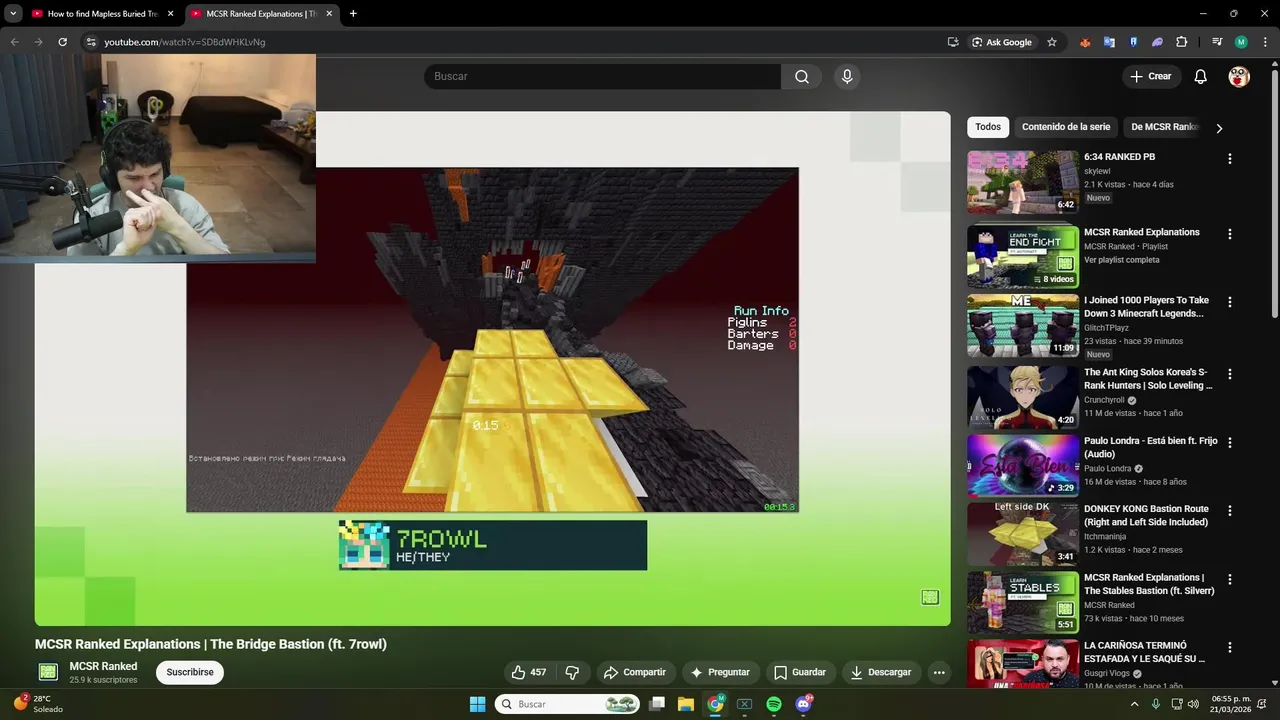Click the search magnifier button
This screenshot has width=1280, height=720.
pyautogui.click(x=802, y=77)
